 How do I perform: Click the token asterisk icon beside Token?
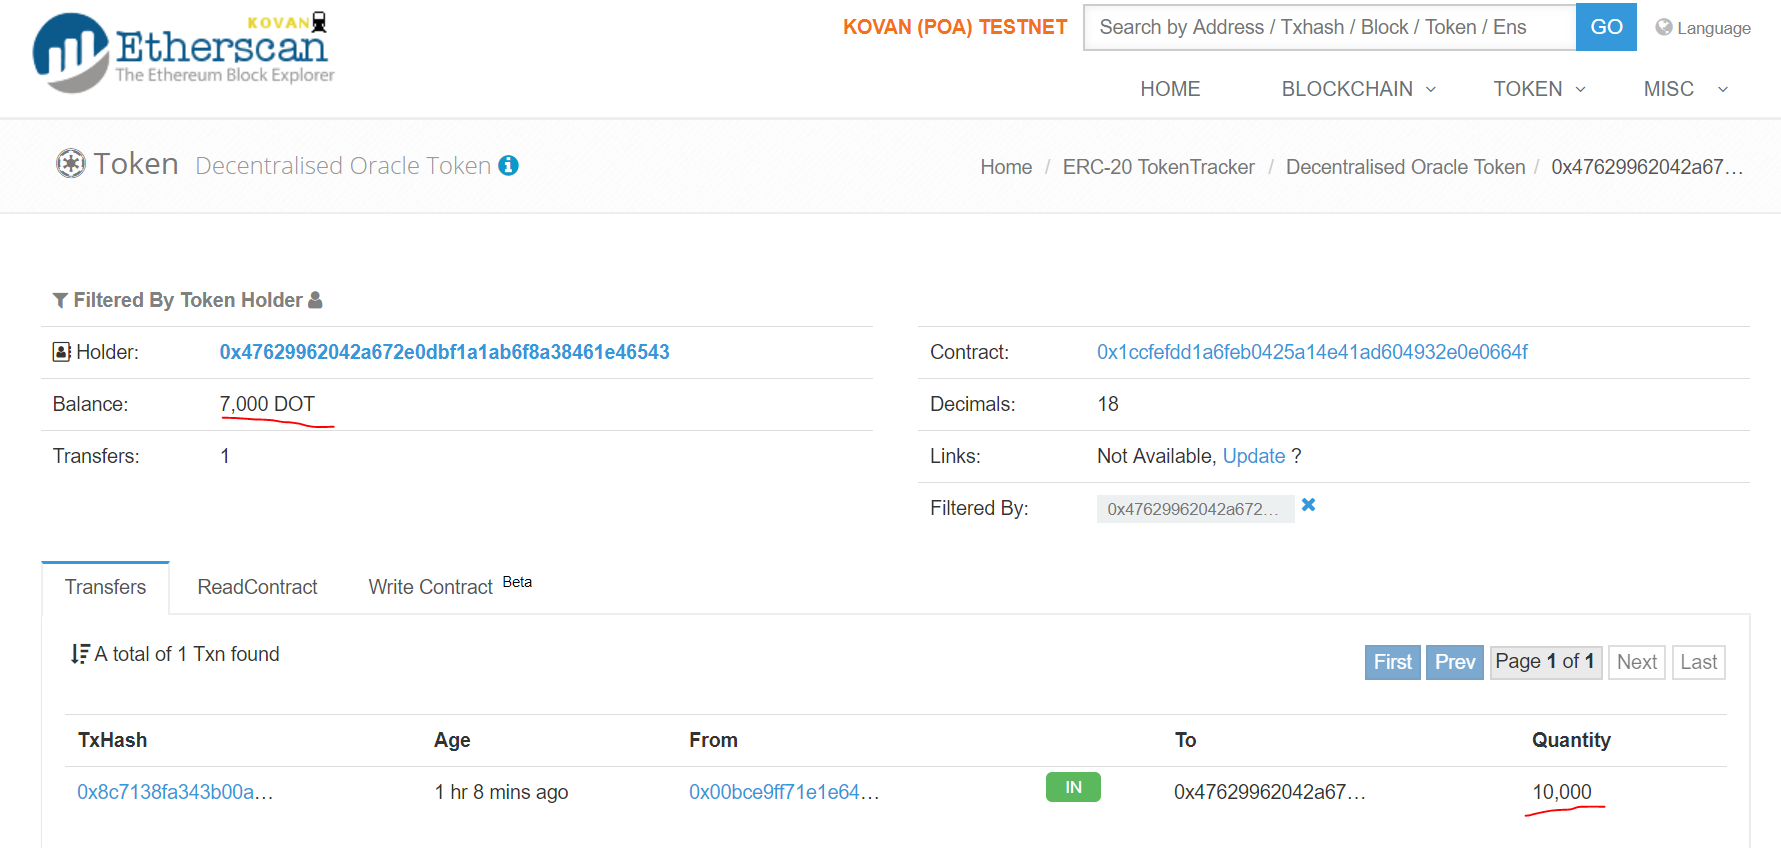coord(71,164)
